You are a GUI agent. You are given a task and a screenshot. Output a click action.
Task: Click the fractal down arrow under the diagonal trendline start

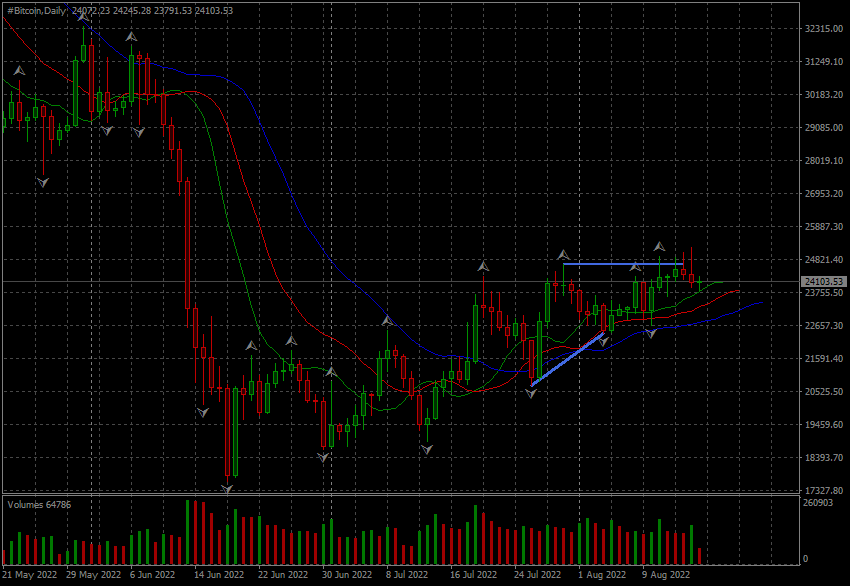click(x=531, y=393)
